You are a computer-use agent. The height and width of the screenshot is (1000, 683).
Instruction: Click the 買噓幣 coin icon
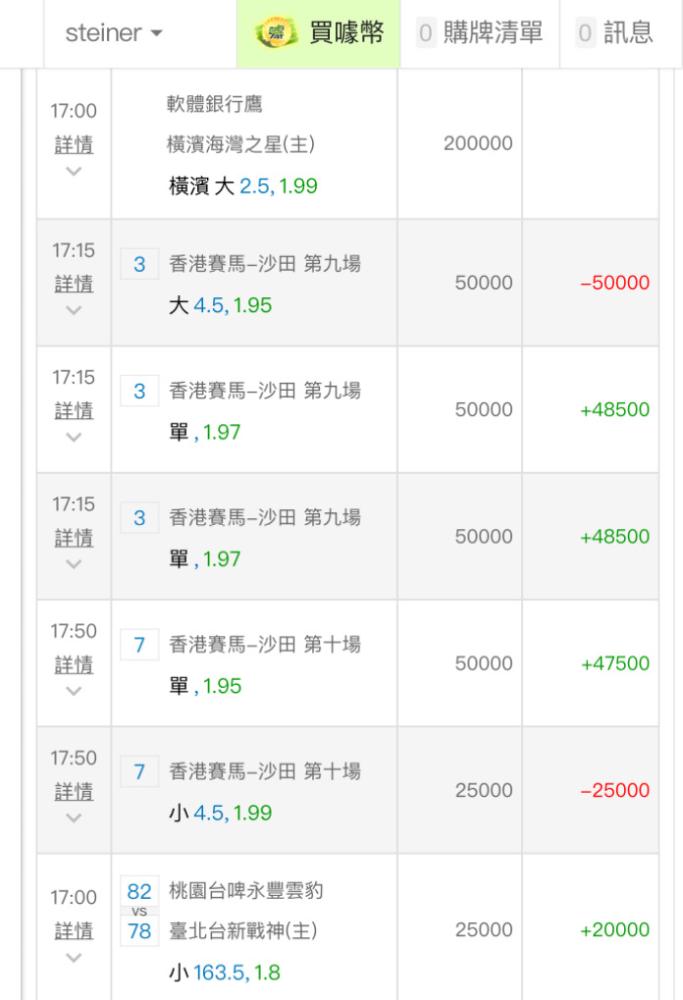[276, 33]
